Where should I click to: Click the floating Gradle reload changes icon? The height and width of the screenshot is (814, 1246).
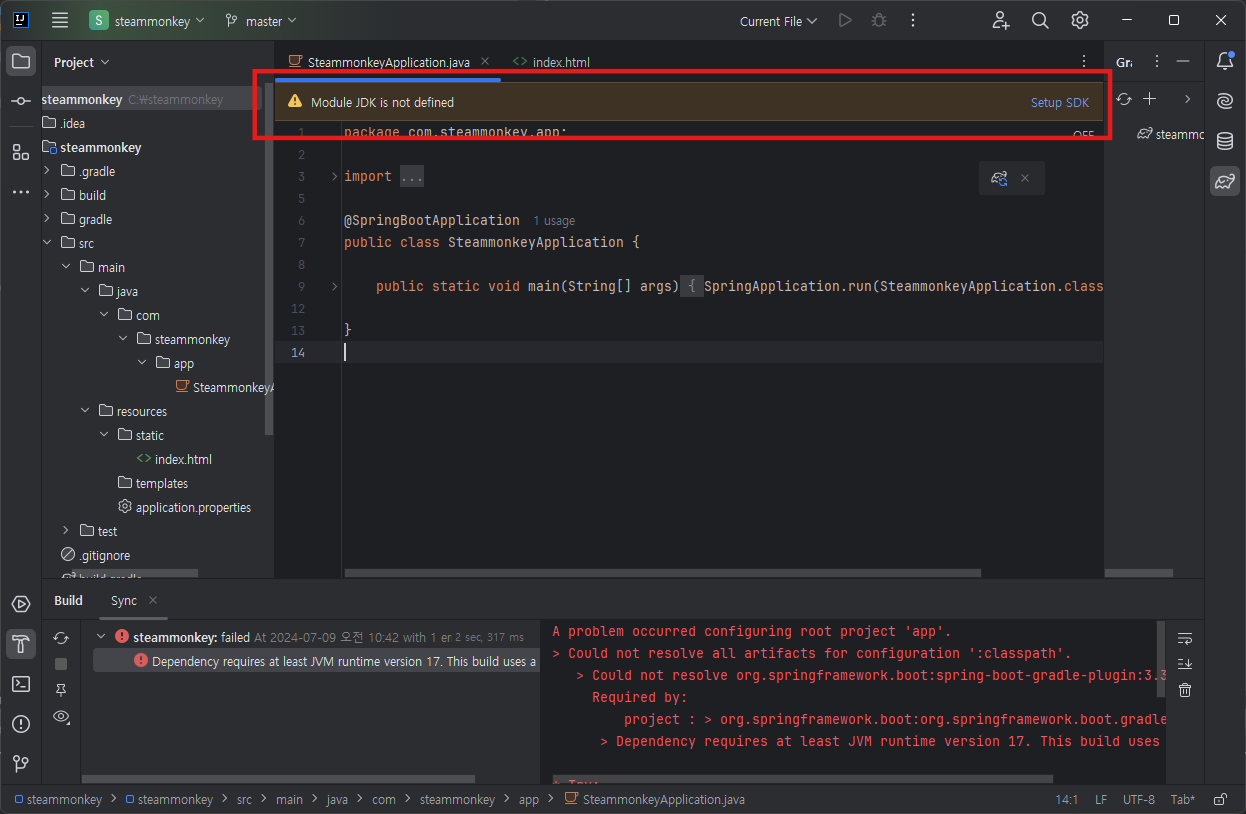(x=998, y=178)
